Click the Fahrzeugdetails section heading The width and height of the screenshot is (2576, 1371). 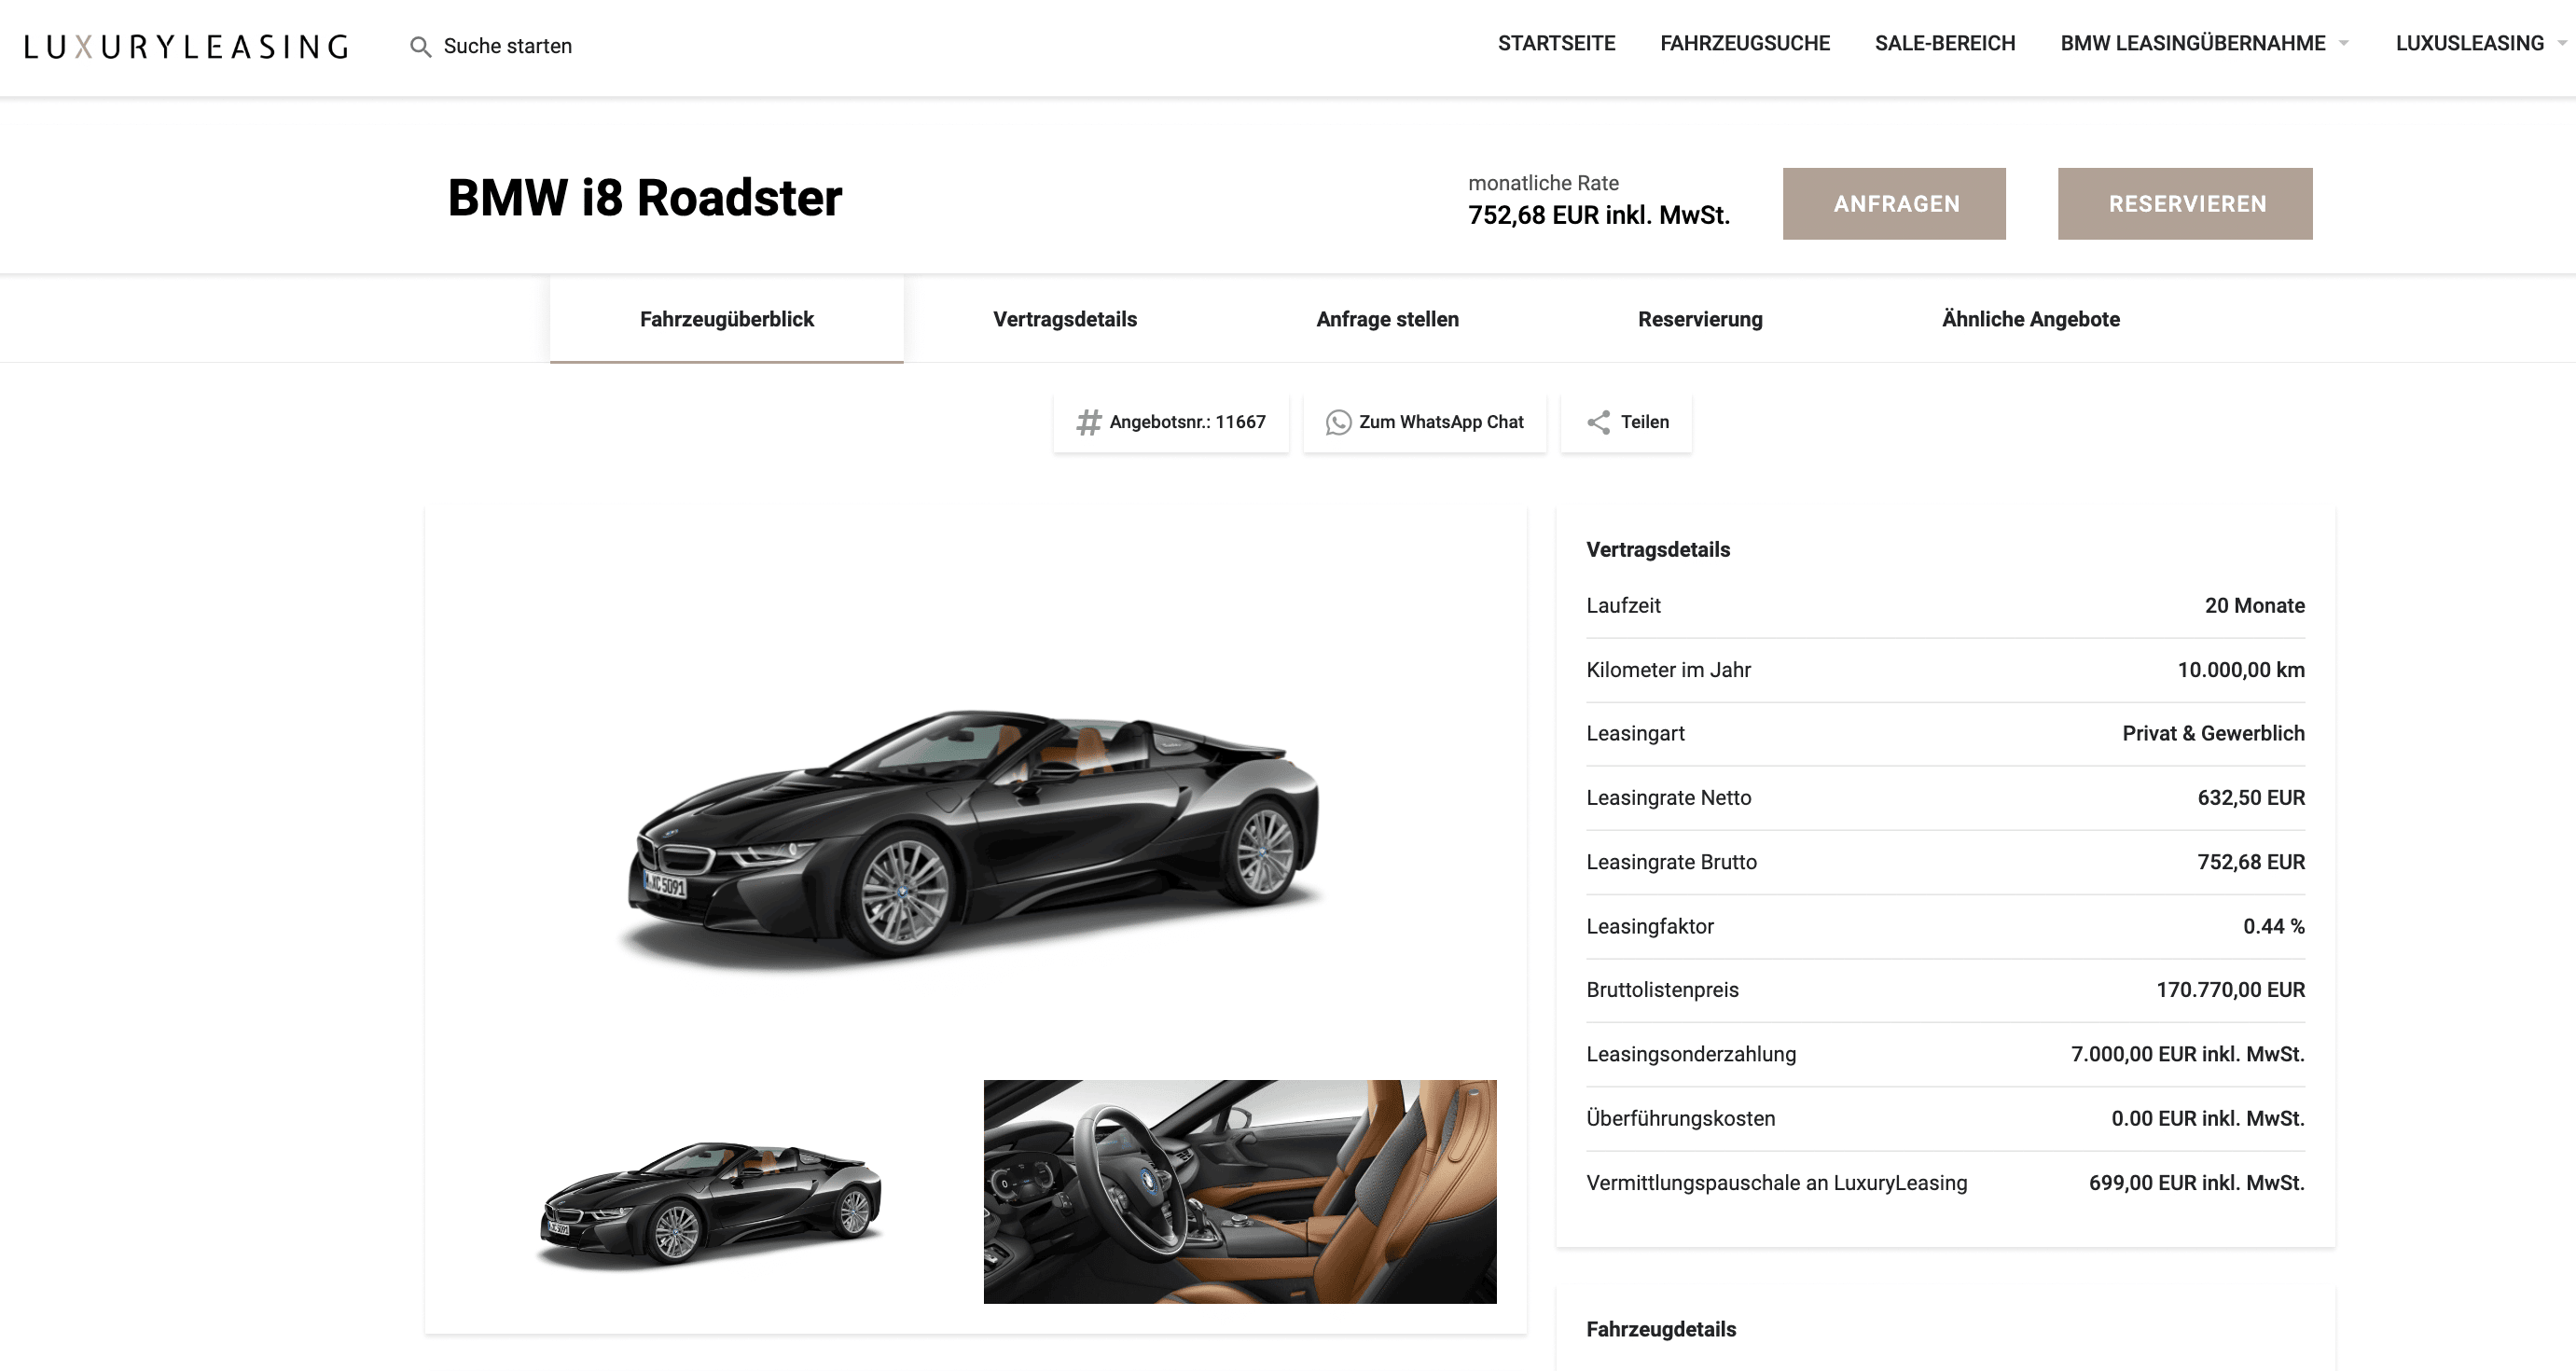click(x=1661, y=1329)
